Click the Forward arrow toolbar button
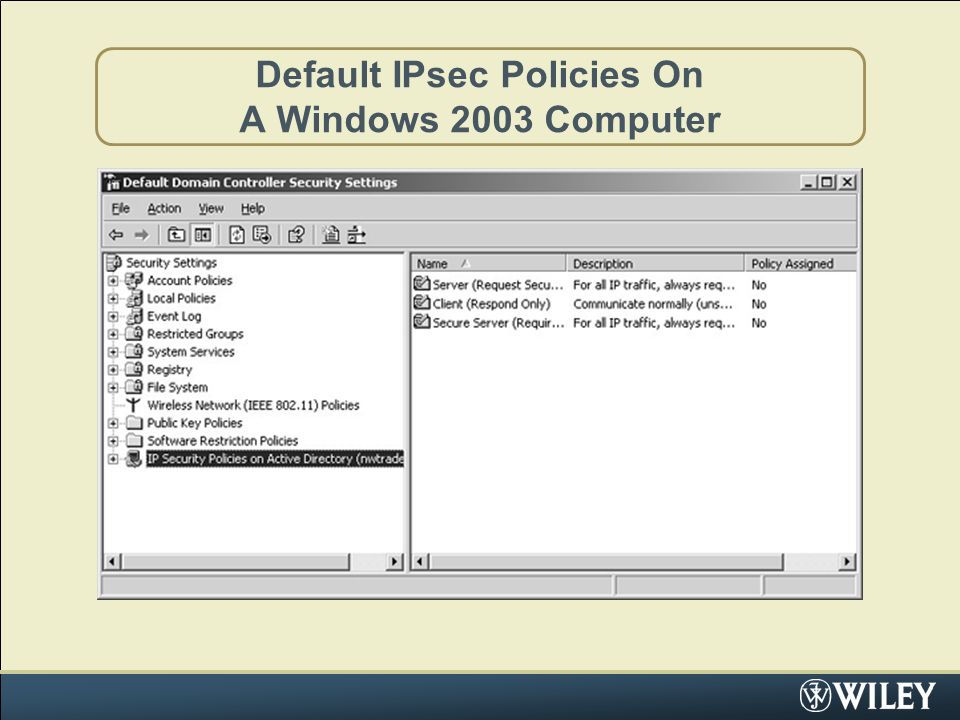Viewport: 960px width, 720px height. click(141, 234)
